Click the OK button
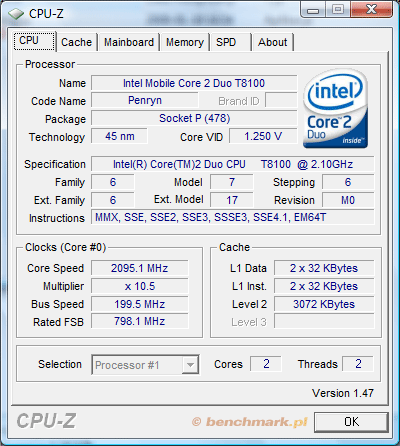This screenshot has width=400, height=446. (x=351, y=422)
